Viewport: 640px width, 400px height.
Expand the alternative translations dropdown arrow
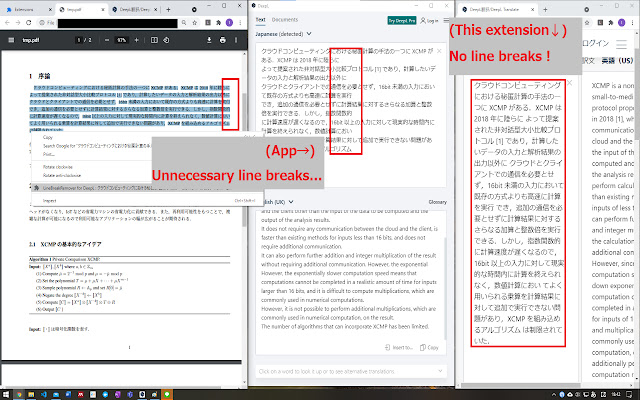440,371
